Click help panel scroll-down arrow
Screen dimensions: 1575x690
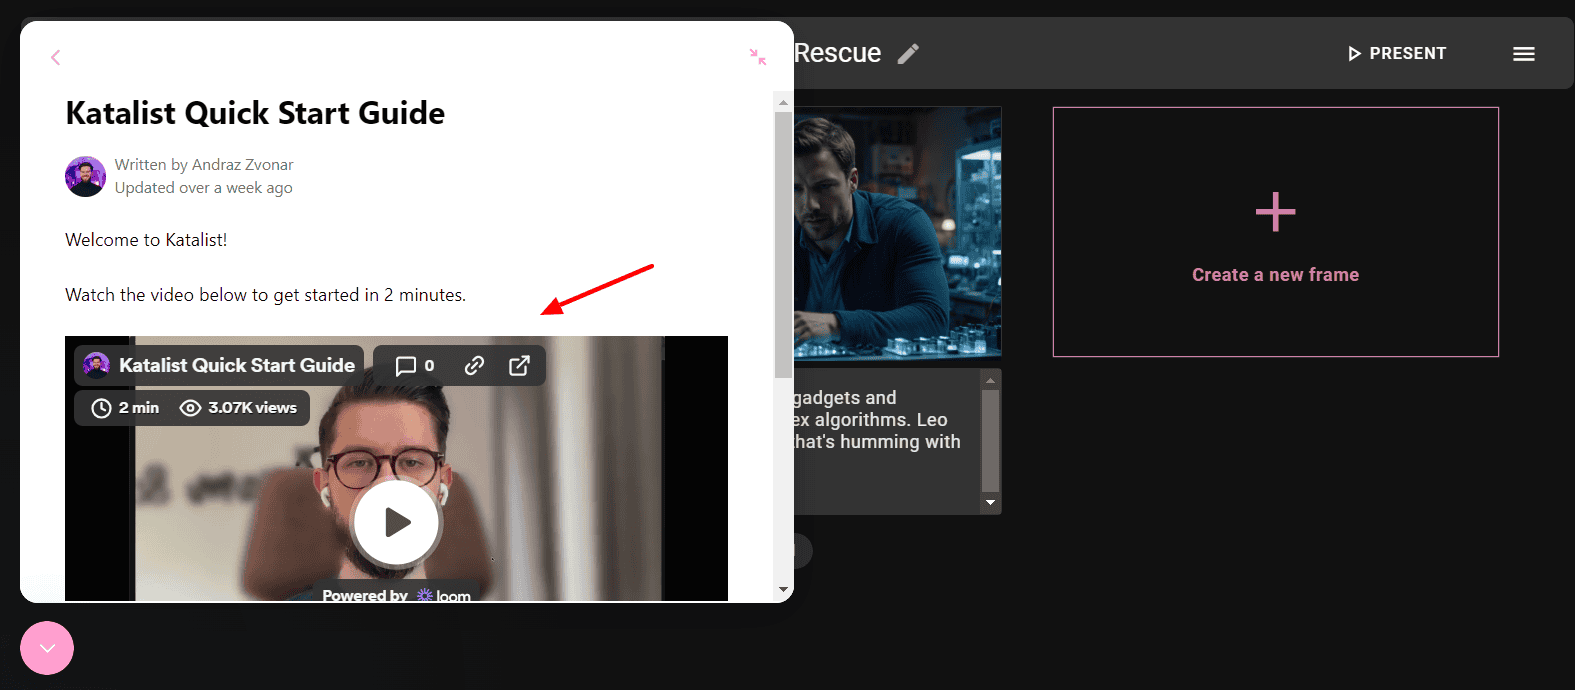tap(783, 590)
